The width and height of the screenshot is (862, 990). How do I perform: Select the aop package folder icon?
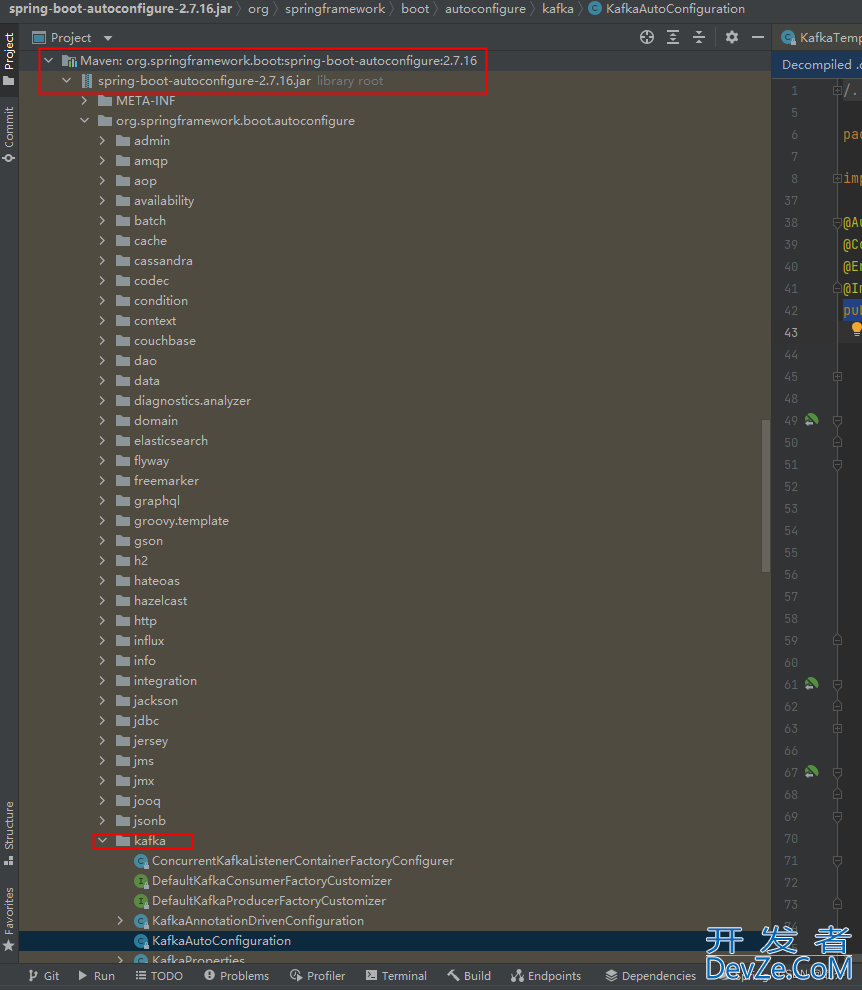pos(123,181)
